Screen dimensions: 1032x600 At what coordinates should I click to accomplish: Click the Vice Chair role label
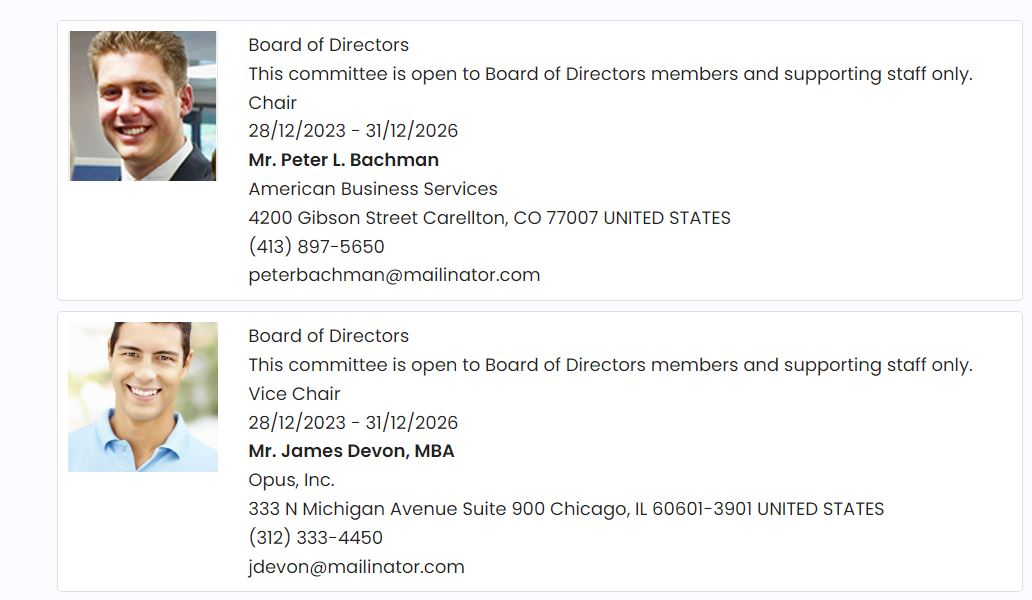[x=294, y=394]
